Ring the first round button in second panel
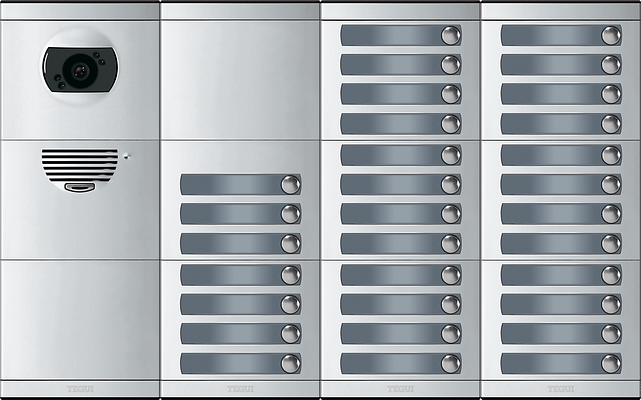This screenshot has height=400, width=641. coord(291,184)
